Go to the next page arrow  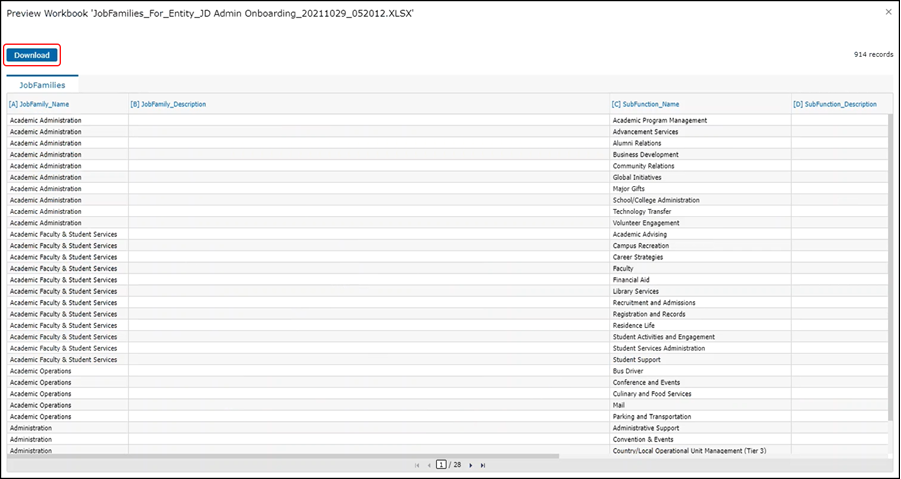tap(471, 465)
